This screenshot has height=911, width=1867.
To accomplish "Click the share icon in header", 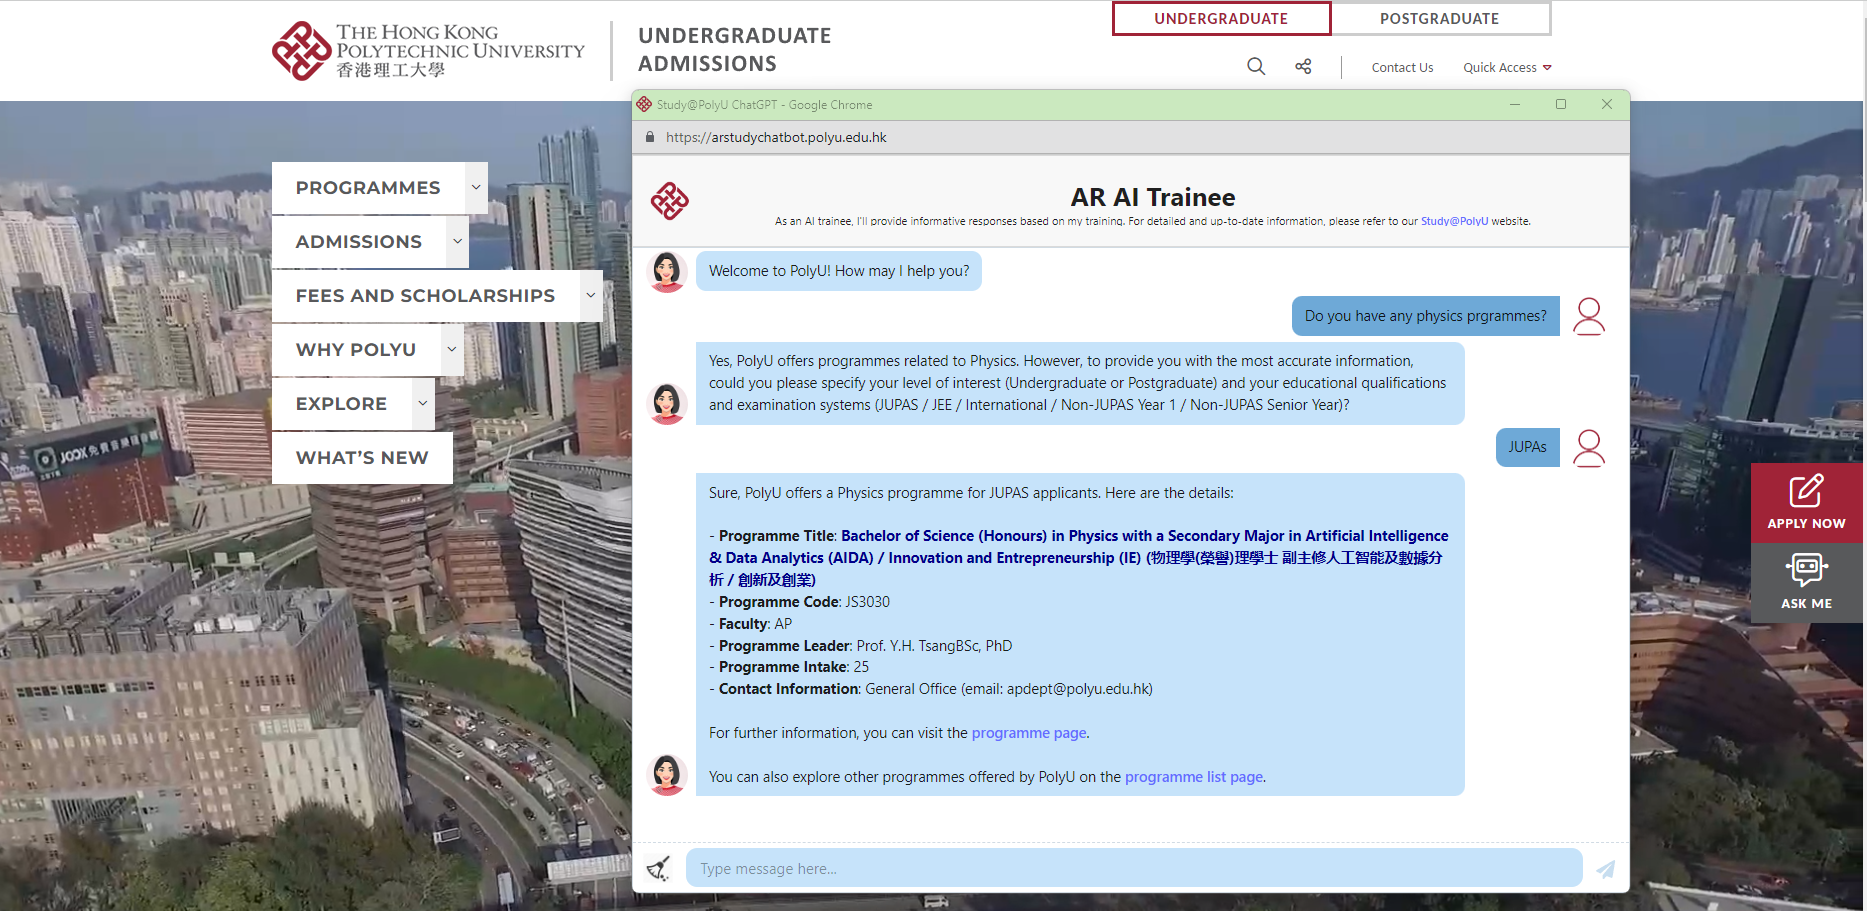I will pos(1303,66).
